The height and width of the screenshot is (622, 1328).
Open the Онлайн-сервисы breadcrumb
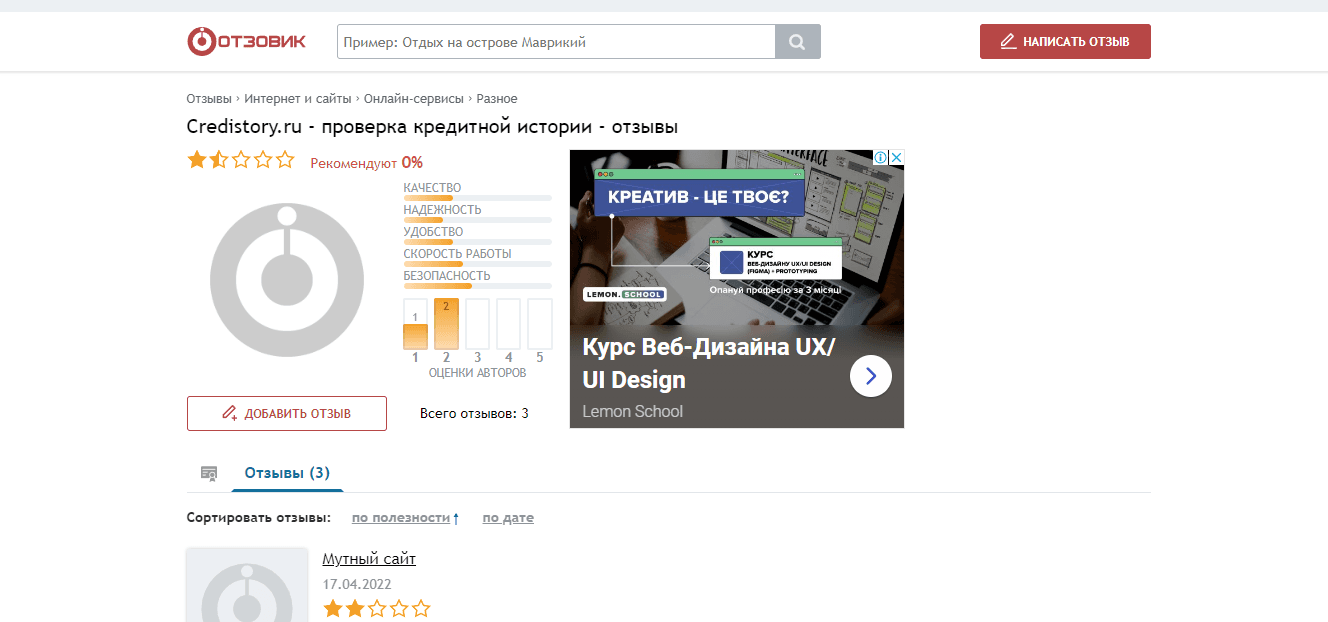click(x=413, y=99)
